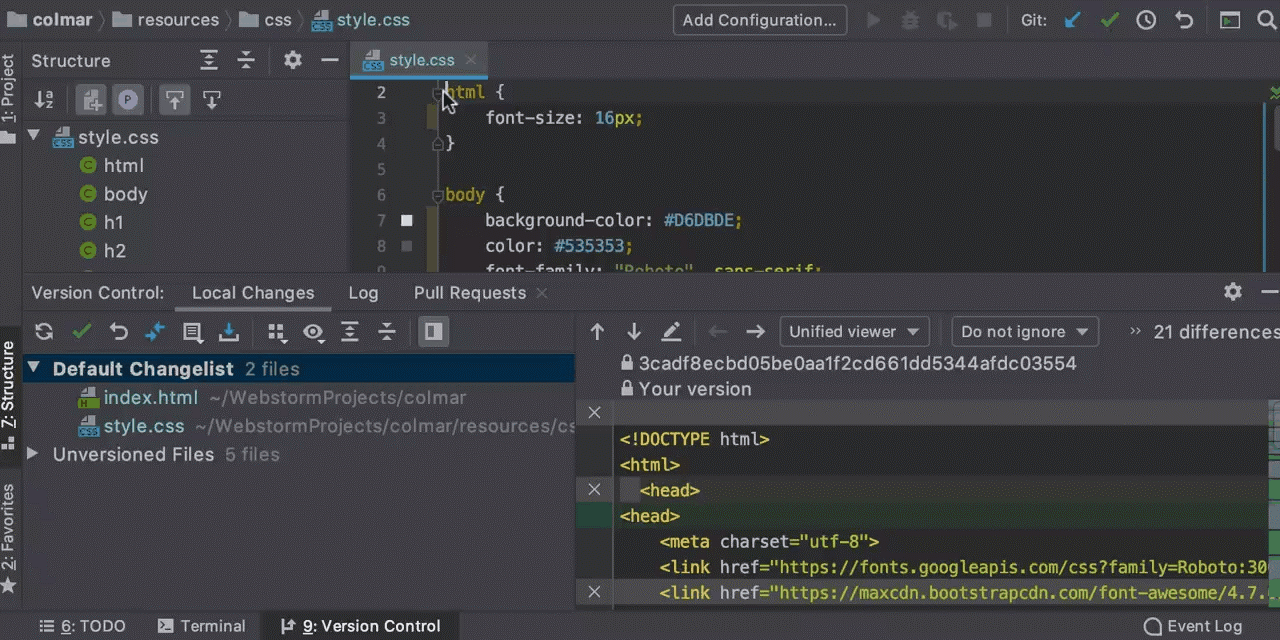Refresh Local Changes with refresh icon

click(x=44, y=332)
